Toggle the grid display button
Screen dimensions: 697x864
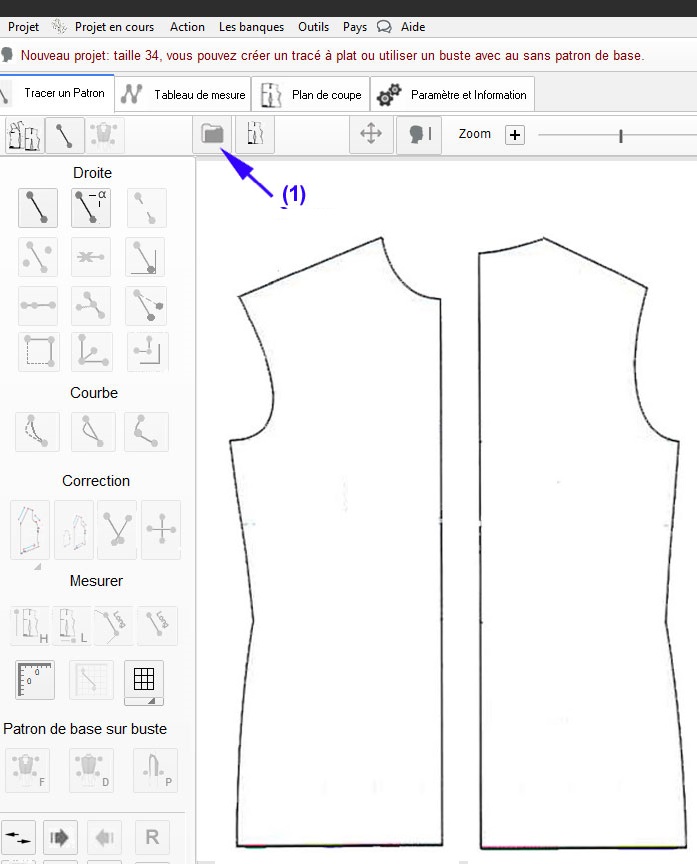[144, 679]
